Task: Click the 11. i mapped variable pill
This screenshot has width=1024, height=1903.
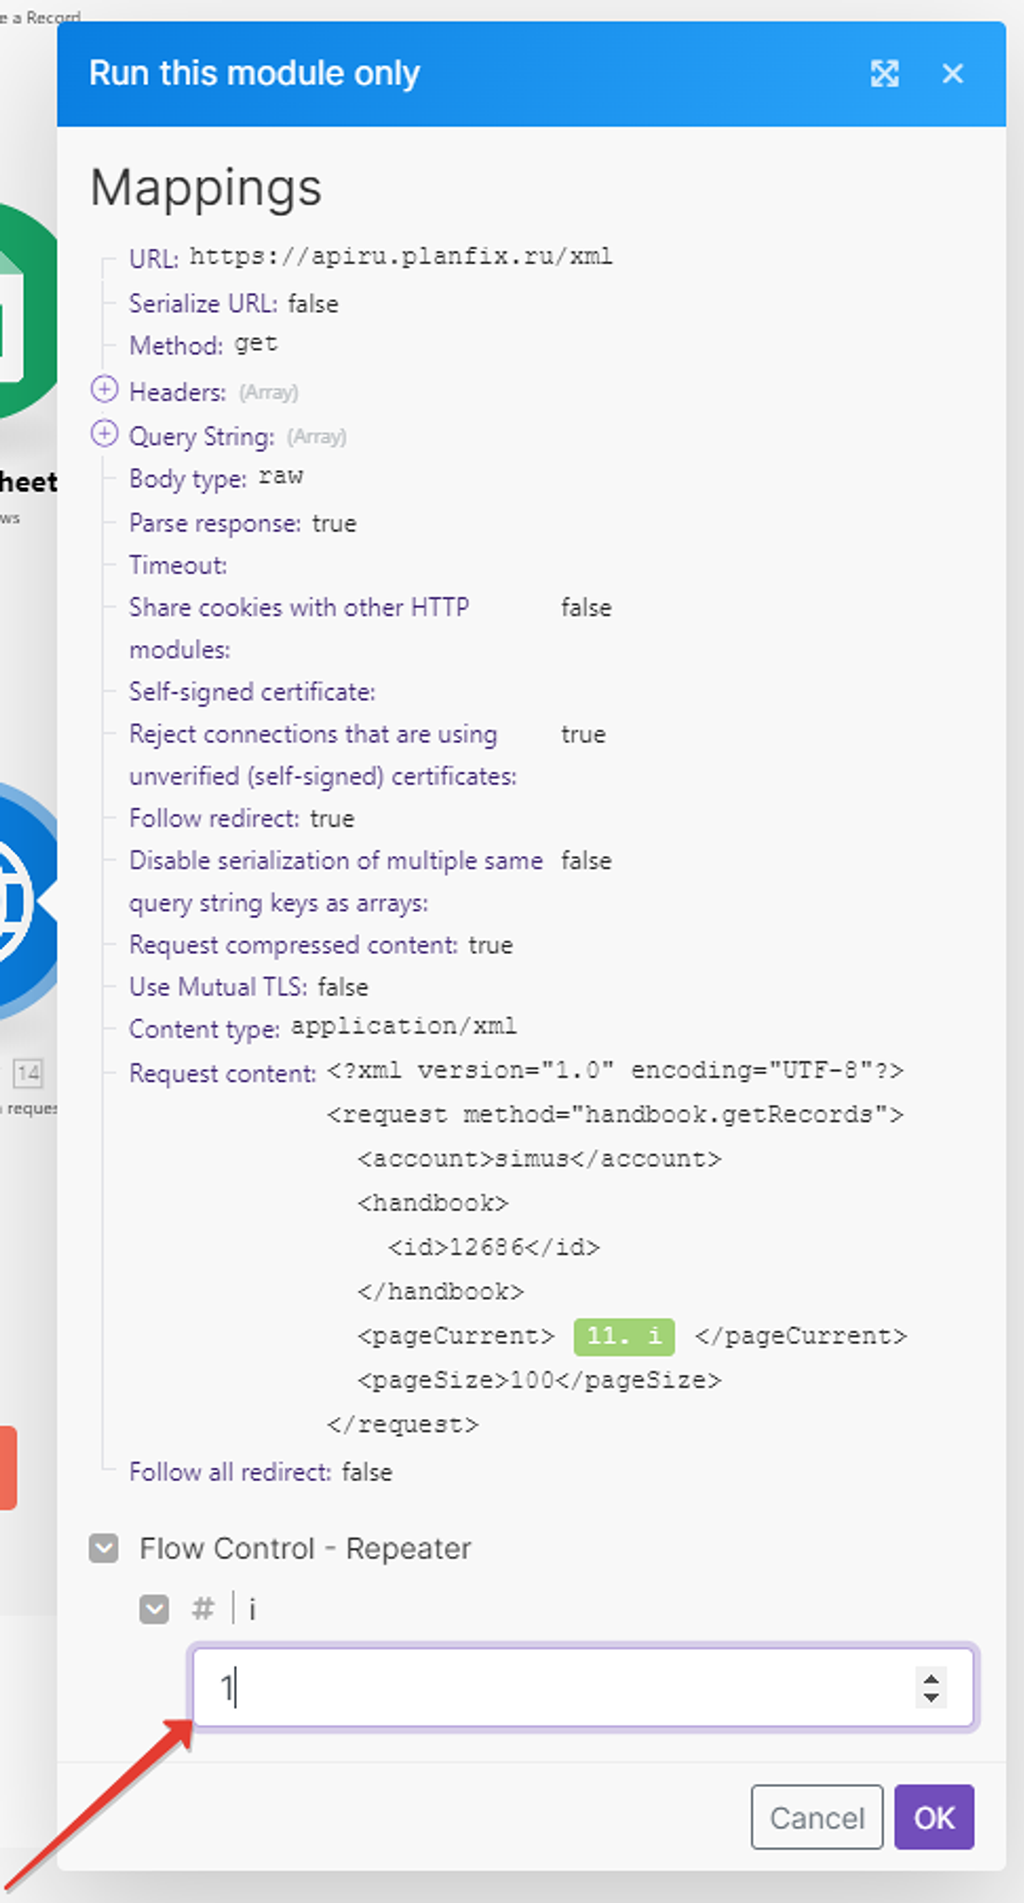Action: click(x=624, y=1336)
